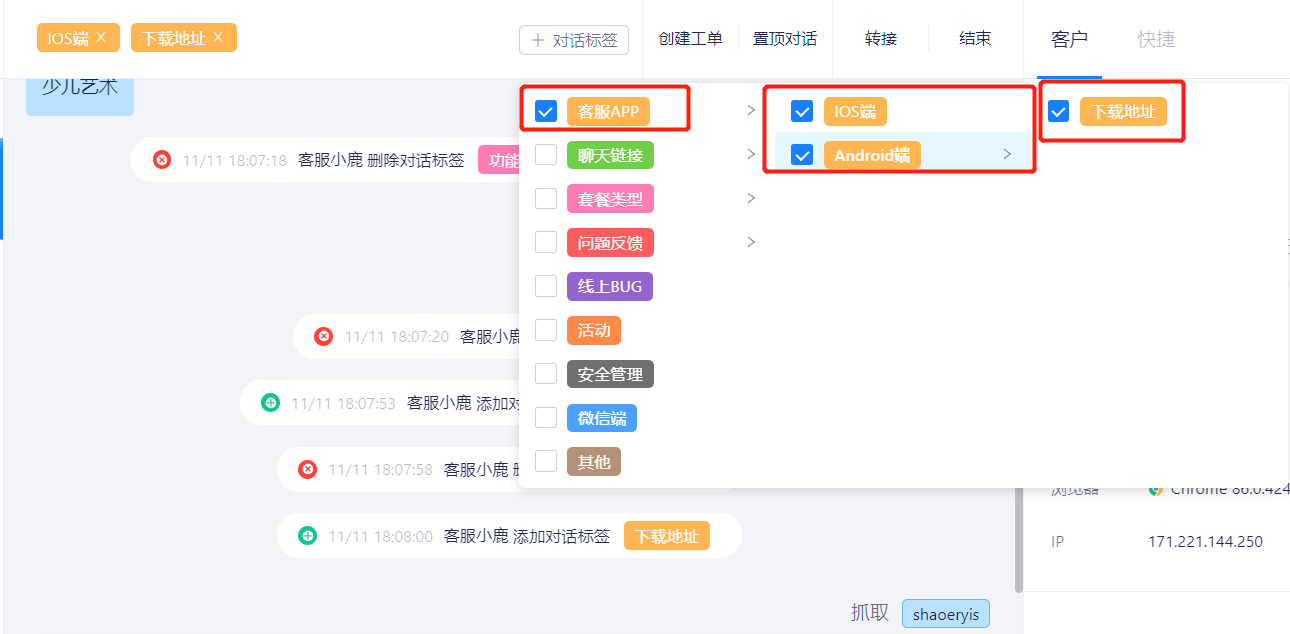Check the 其他 checkbox
Viewport: 1290px width, 634px height.
546,461
